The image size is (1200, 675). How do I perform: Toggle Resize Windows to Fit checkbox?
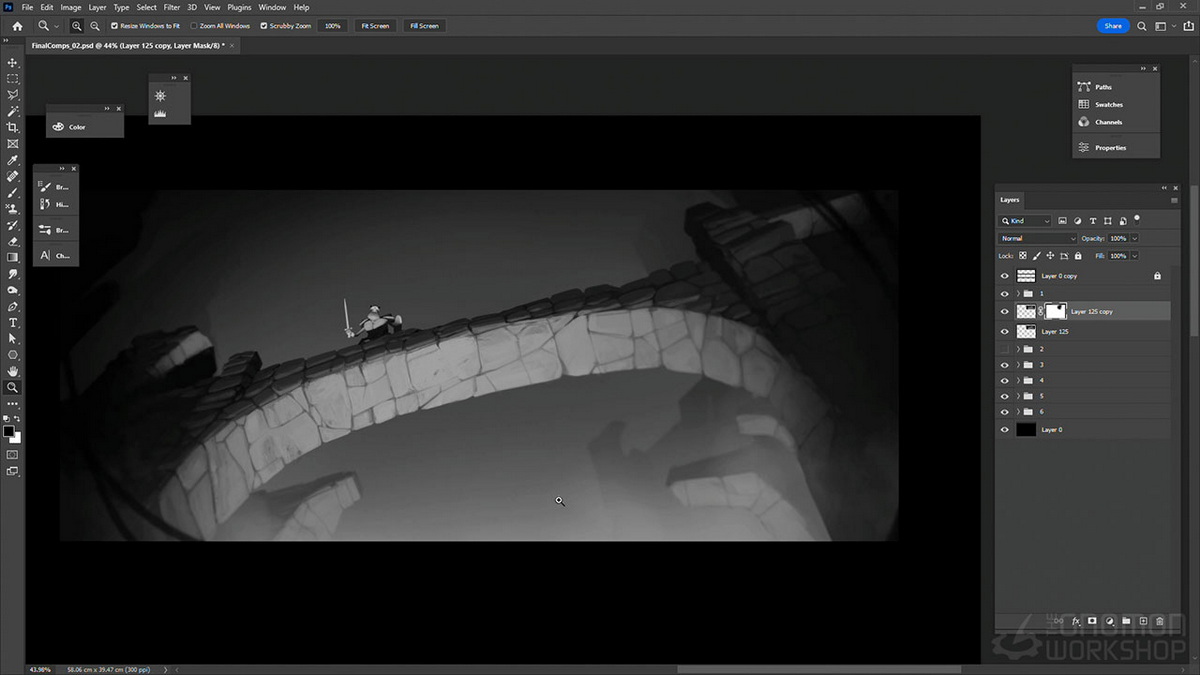pyautogui.click(x=114, y=26)
